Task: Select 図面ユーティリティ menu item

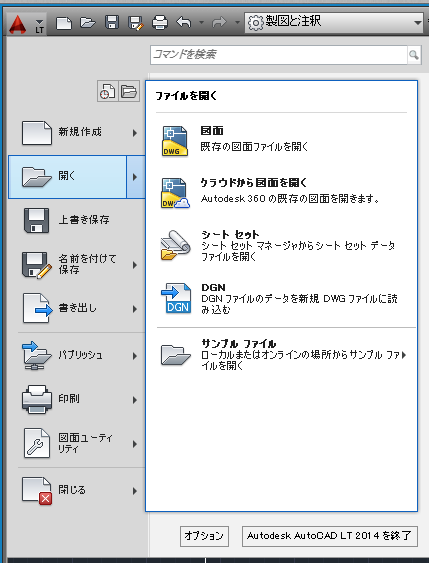Action: point(76,443)
